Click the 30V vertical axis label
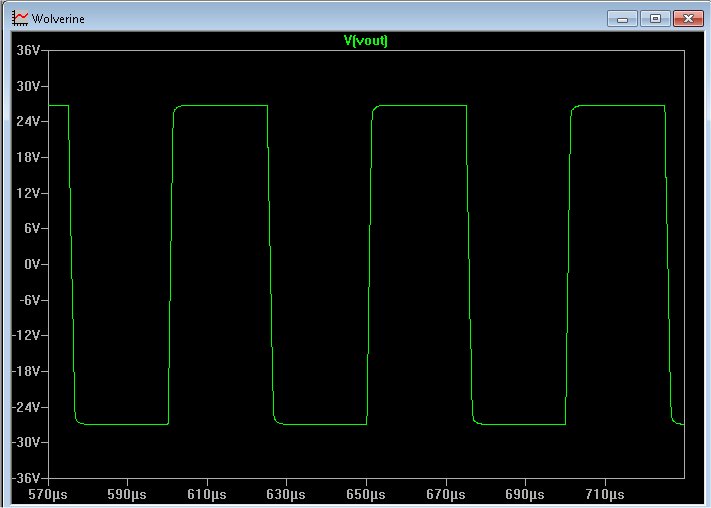This screenshot has width=711, height=508. (28, 86)
